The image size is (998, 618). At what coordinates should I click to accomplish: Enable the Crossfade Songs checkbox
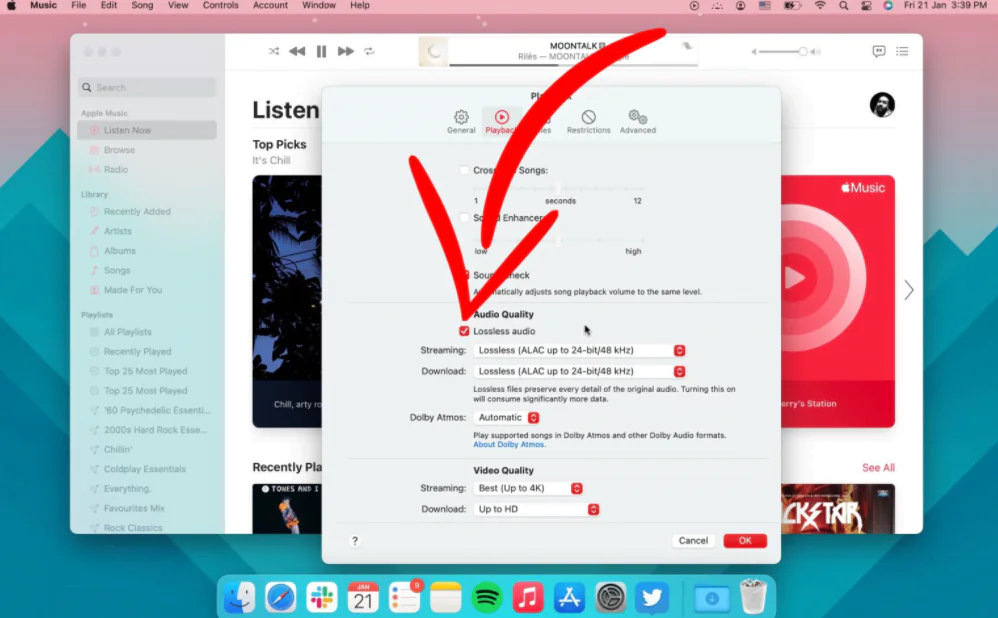pyautogui.click(x=464, y=170)
